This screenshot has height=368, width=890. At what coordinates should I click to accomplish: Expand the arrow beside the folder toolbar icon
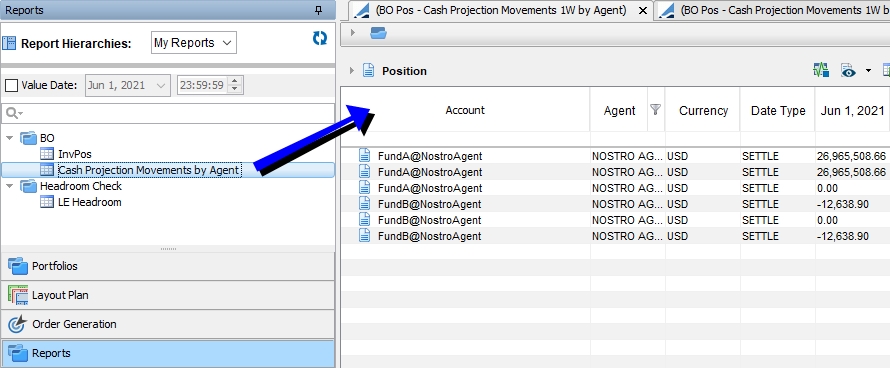(x=353, y=33)
